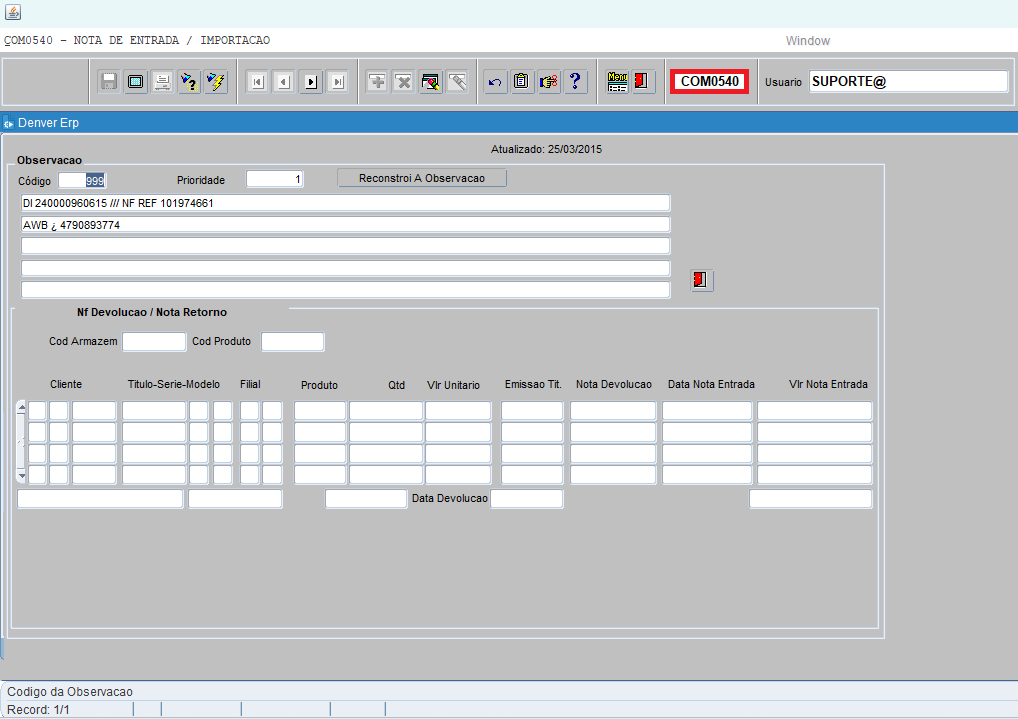Click the Qtd column header

tap(397, 385)
